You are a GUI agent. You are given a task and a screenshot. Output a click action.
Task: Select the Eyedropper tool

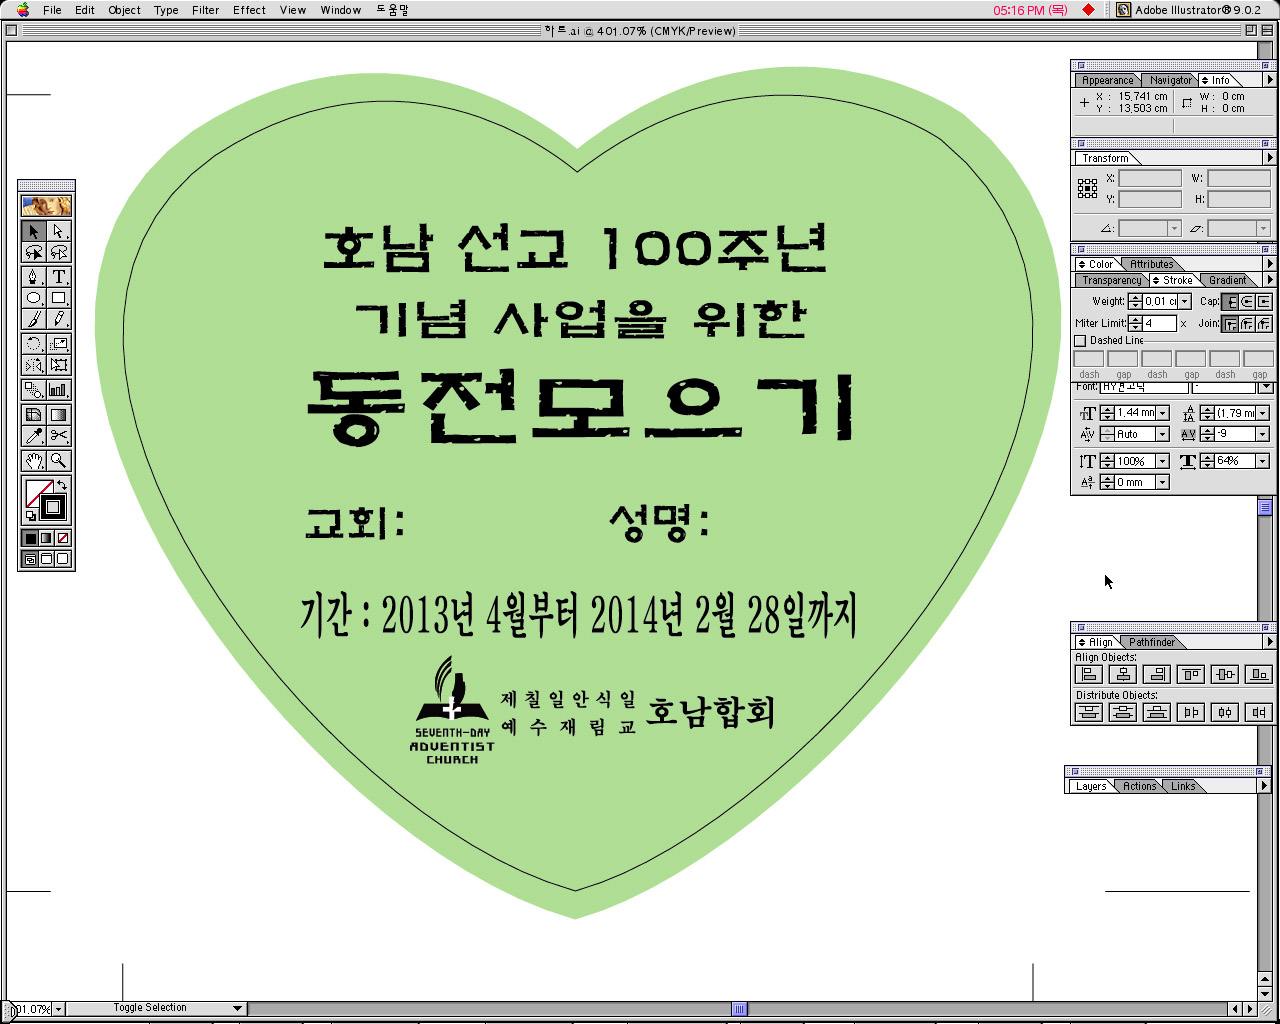tap(33, 436)
